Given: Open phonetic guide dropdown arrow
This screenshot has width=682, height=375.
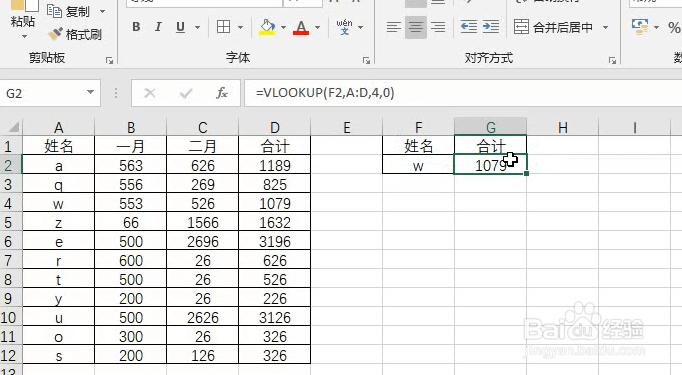Looking at the screenshot, I should point(361,27).
